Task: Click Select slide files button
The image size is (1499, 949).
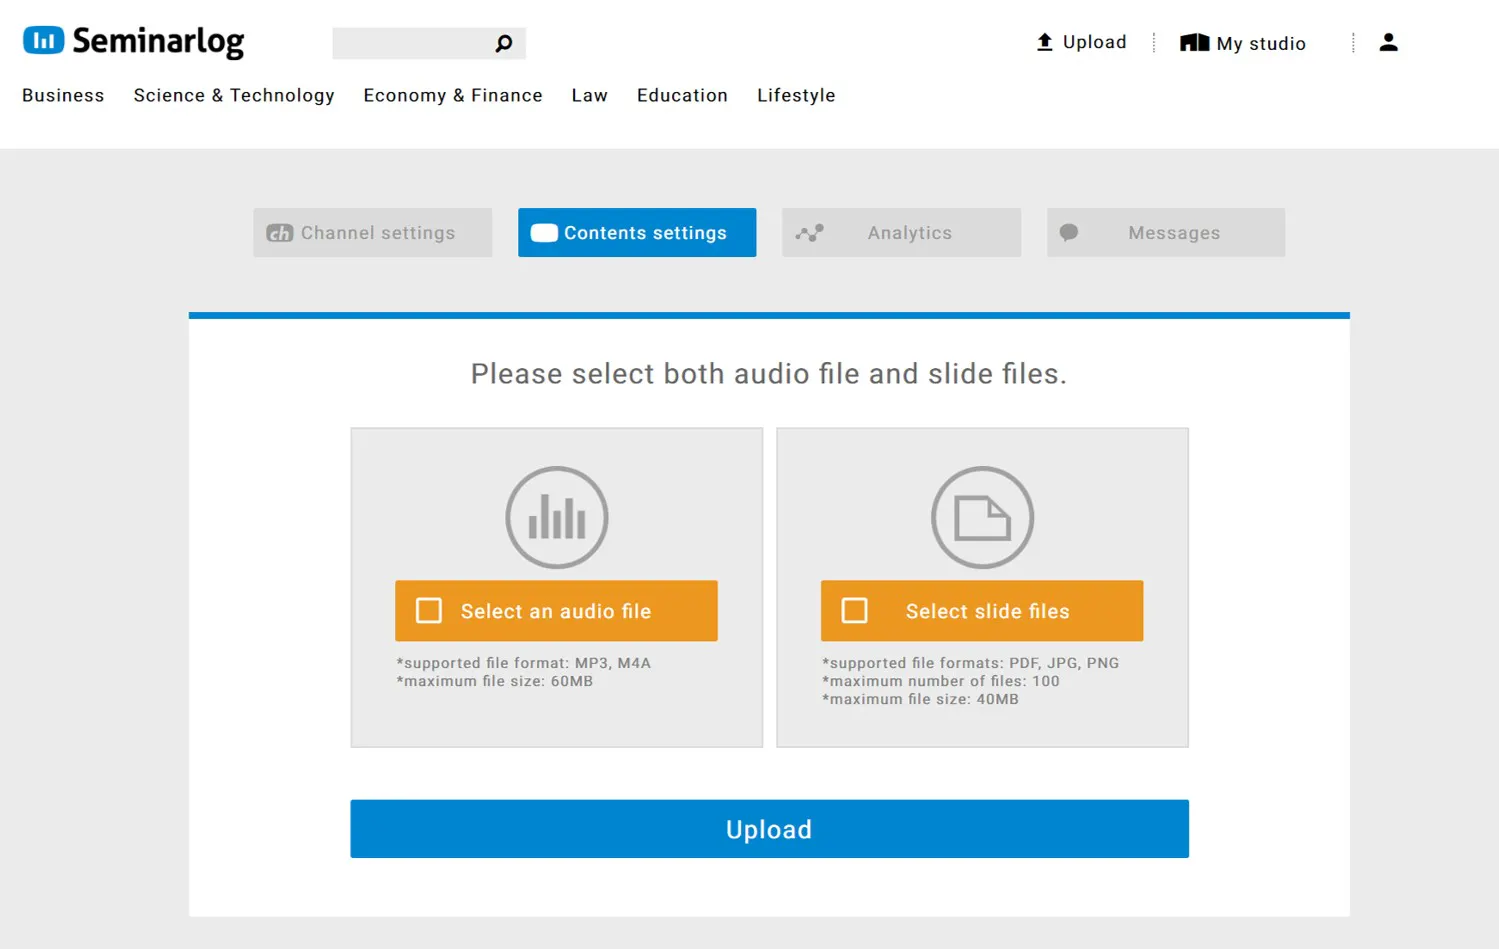Action: click(982, 611)
